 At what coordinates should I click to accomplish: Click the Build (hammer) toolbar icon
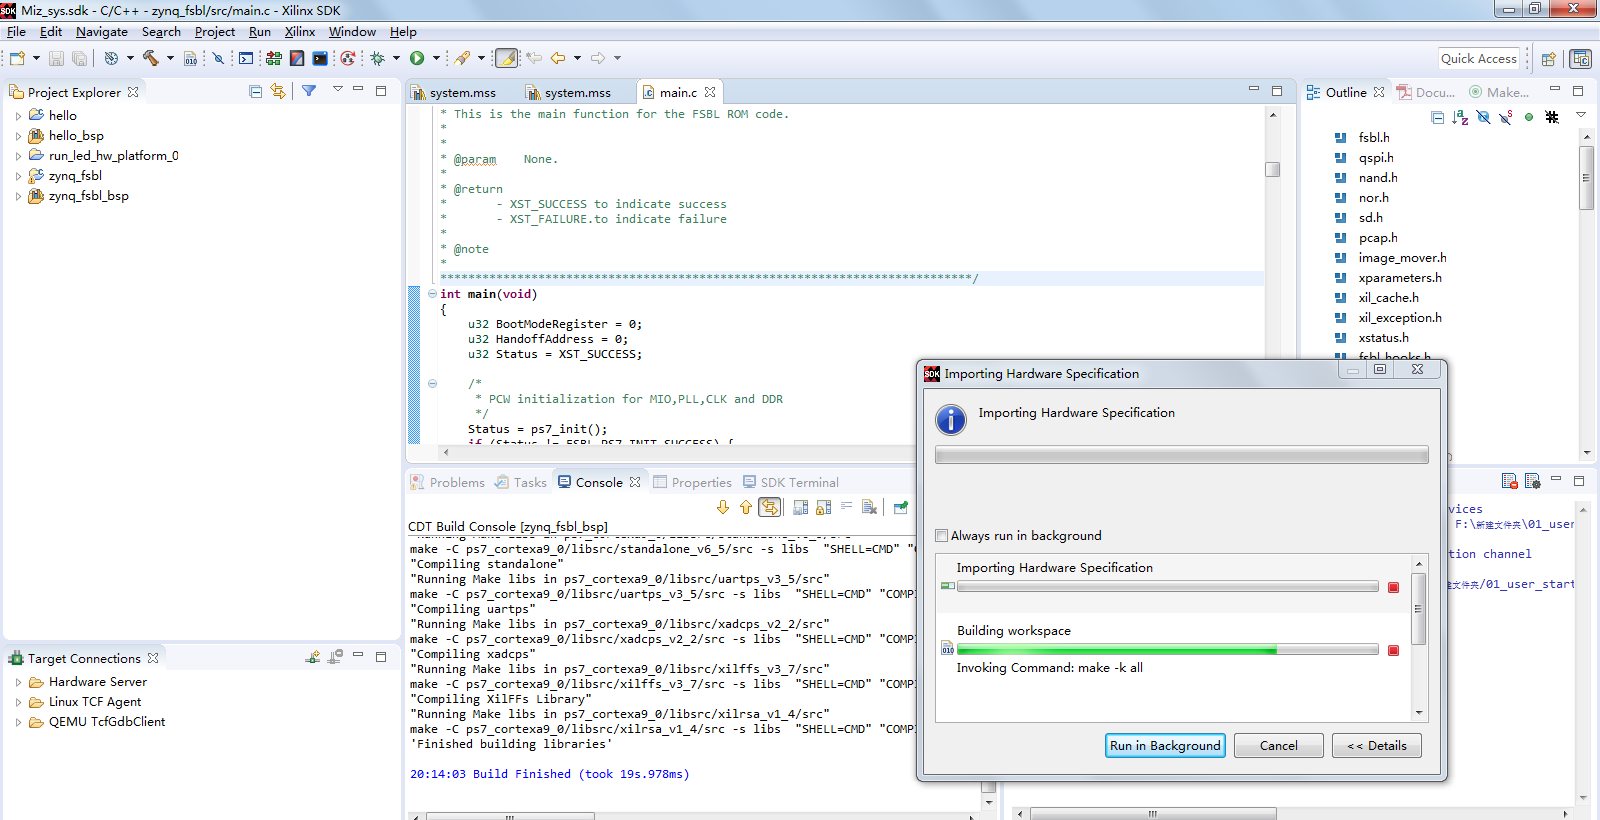coord(151,59)
